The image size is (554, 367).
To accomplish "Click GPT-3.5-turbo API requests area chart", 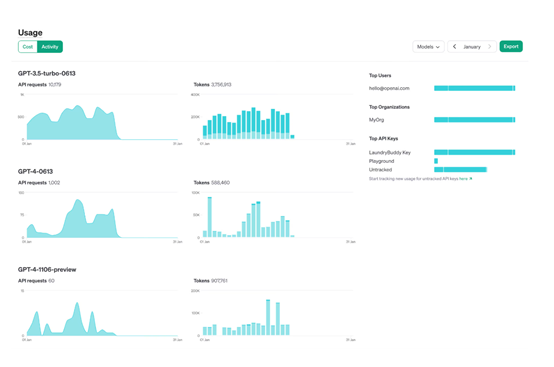I will 100,119.
